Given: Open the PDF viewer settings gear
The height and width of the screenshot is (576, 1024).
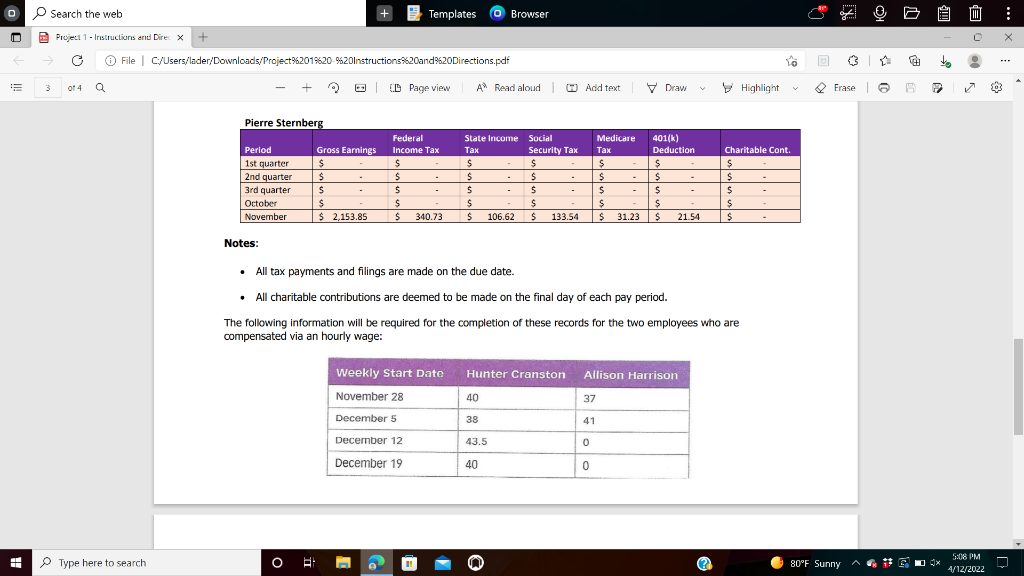Looking at the screenshot, I should click(x=997, y=88).
